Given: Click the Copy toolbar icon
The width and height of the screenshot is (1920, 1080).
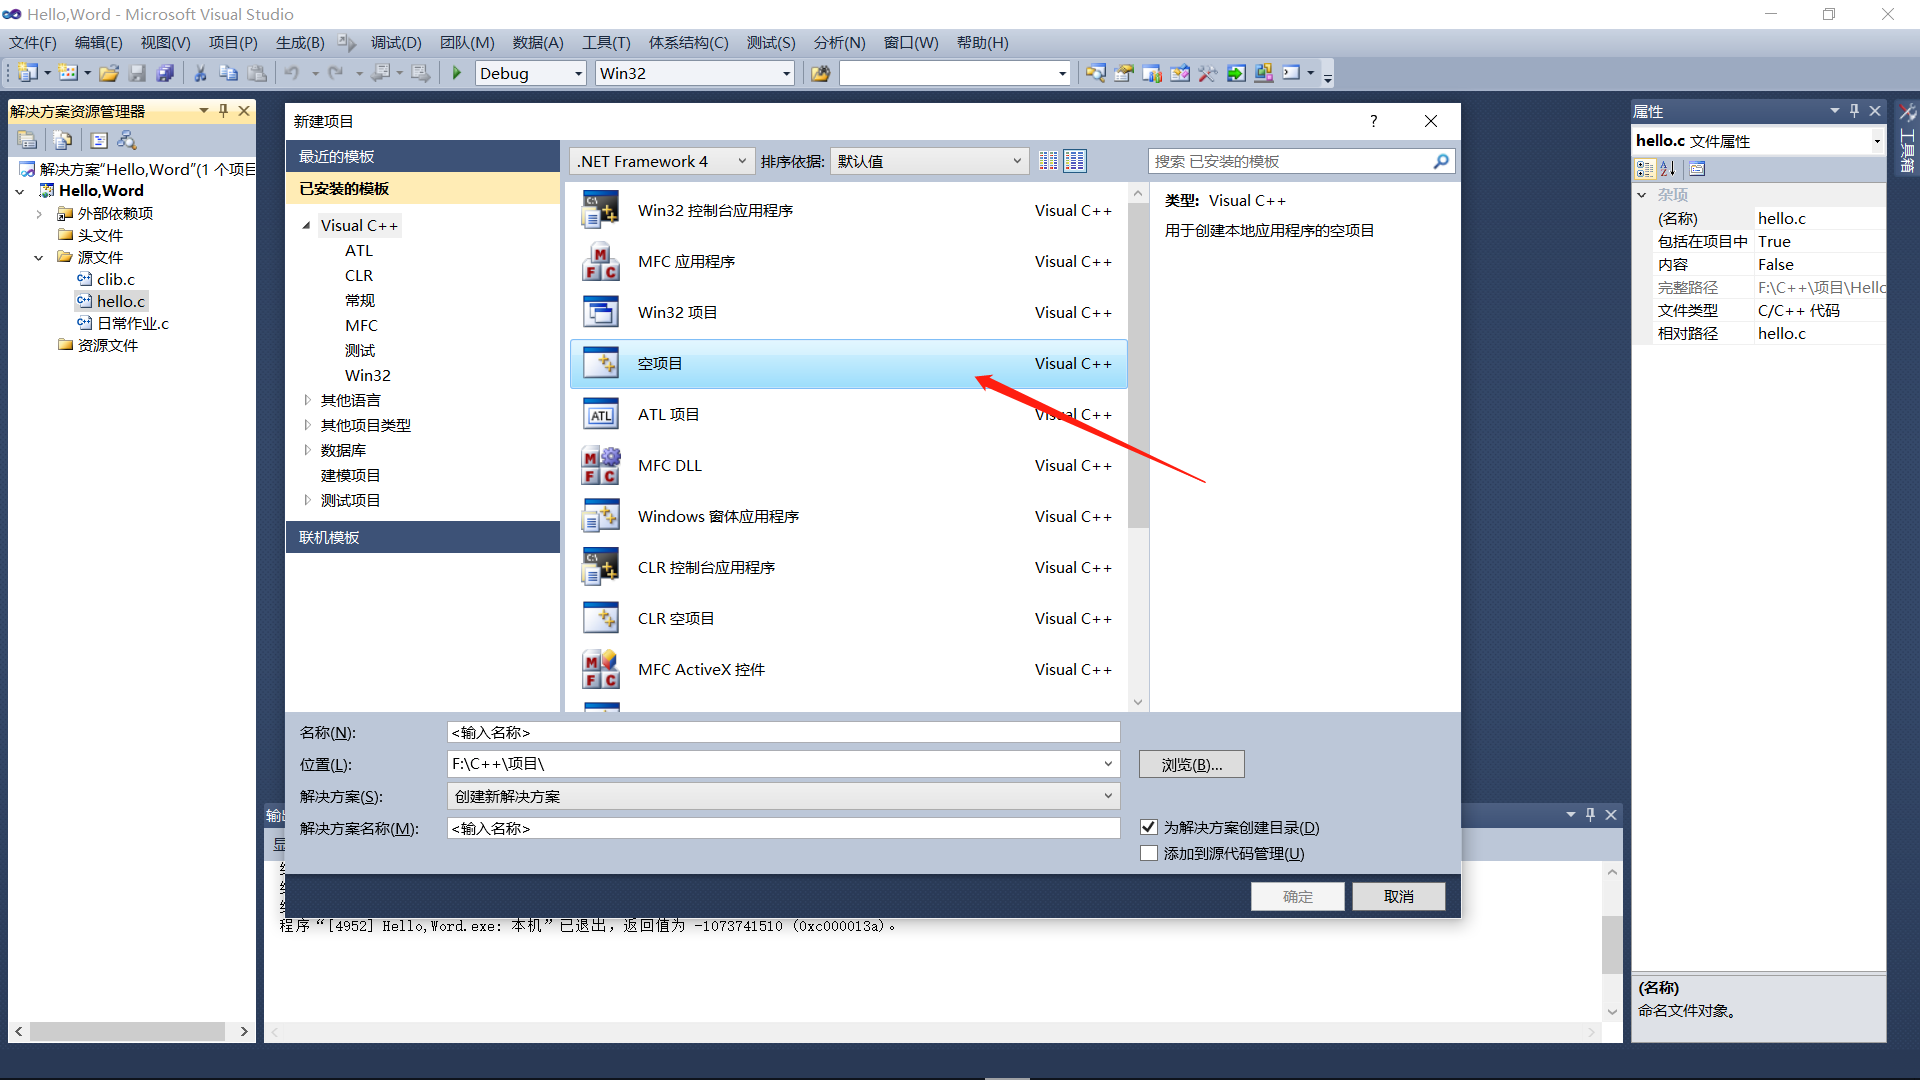Looking at the screenshot, I should pyautogui.click(x=228, y=73).
